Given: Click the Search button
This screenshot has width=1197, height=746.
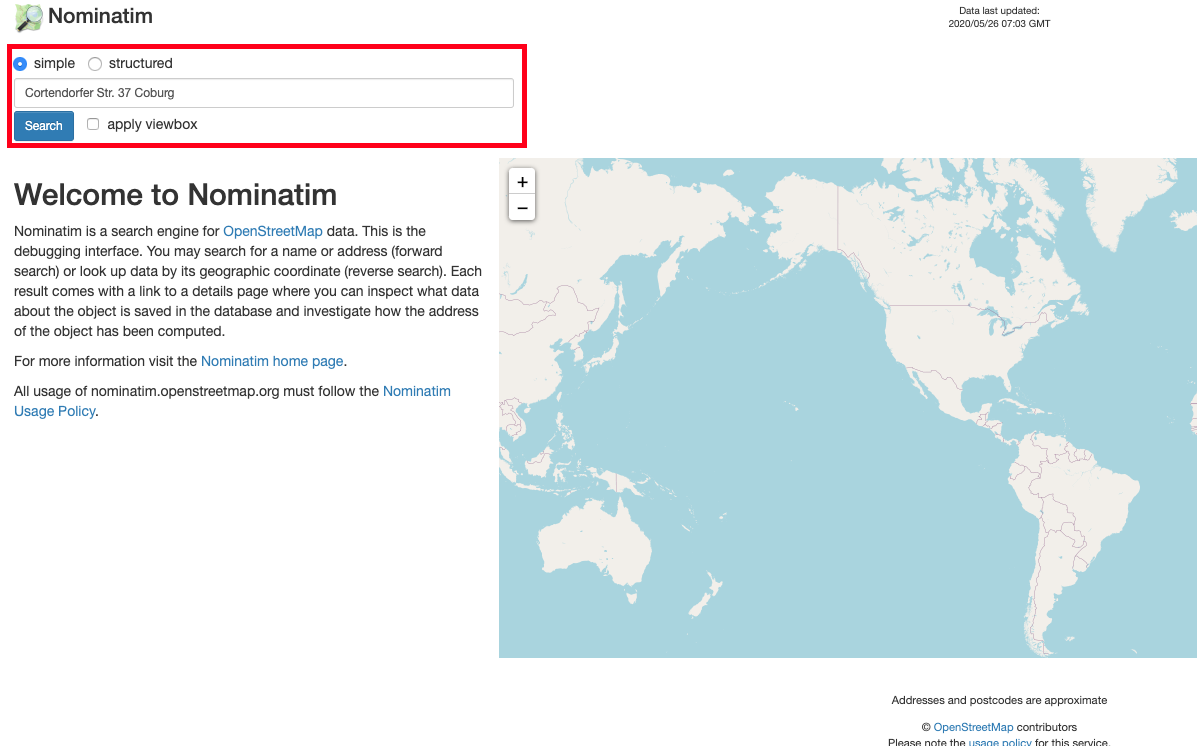Looking at the screenshot, I should pyautogui.click(x=44, y=126).
